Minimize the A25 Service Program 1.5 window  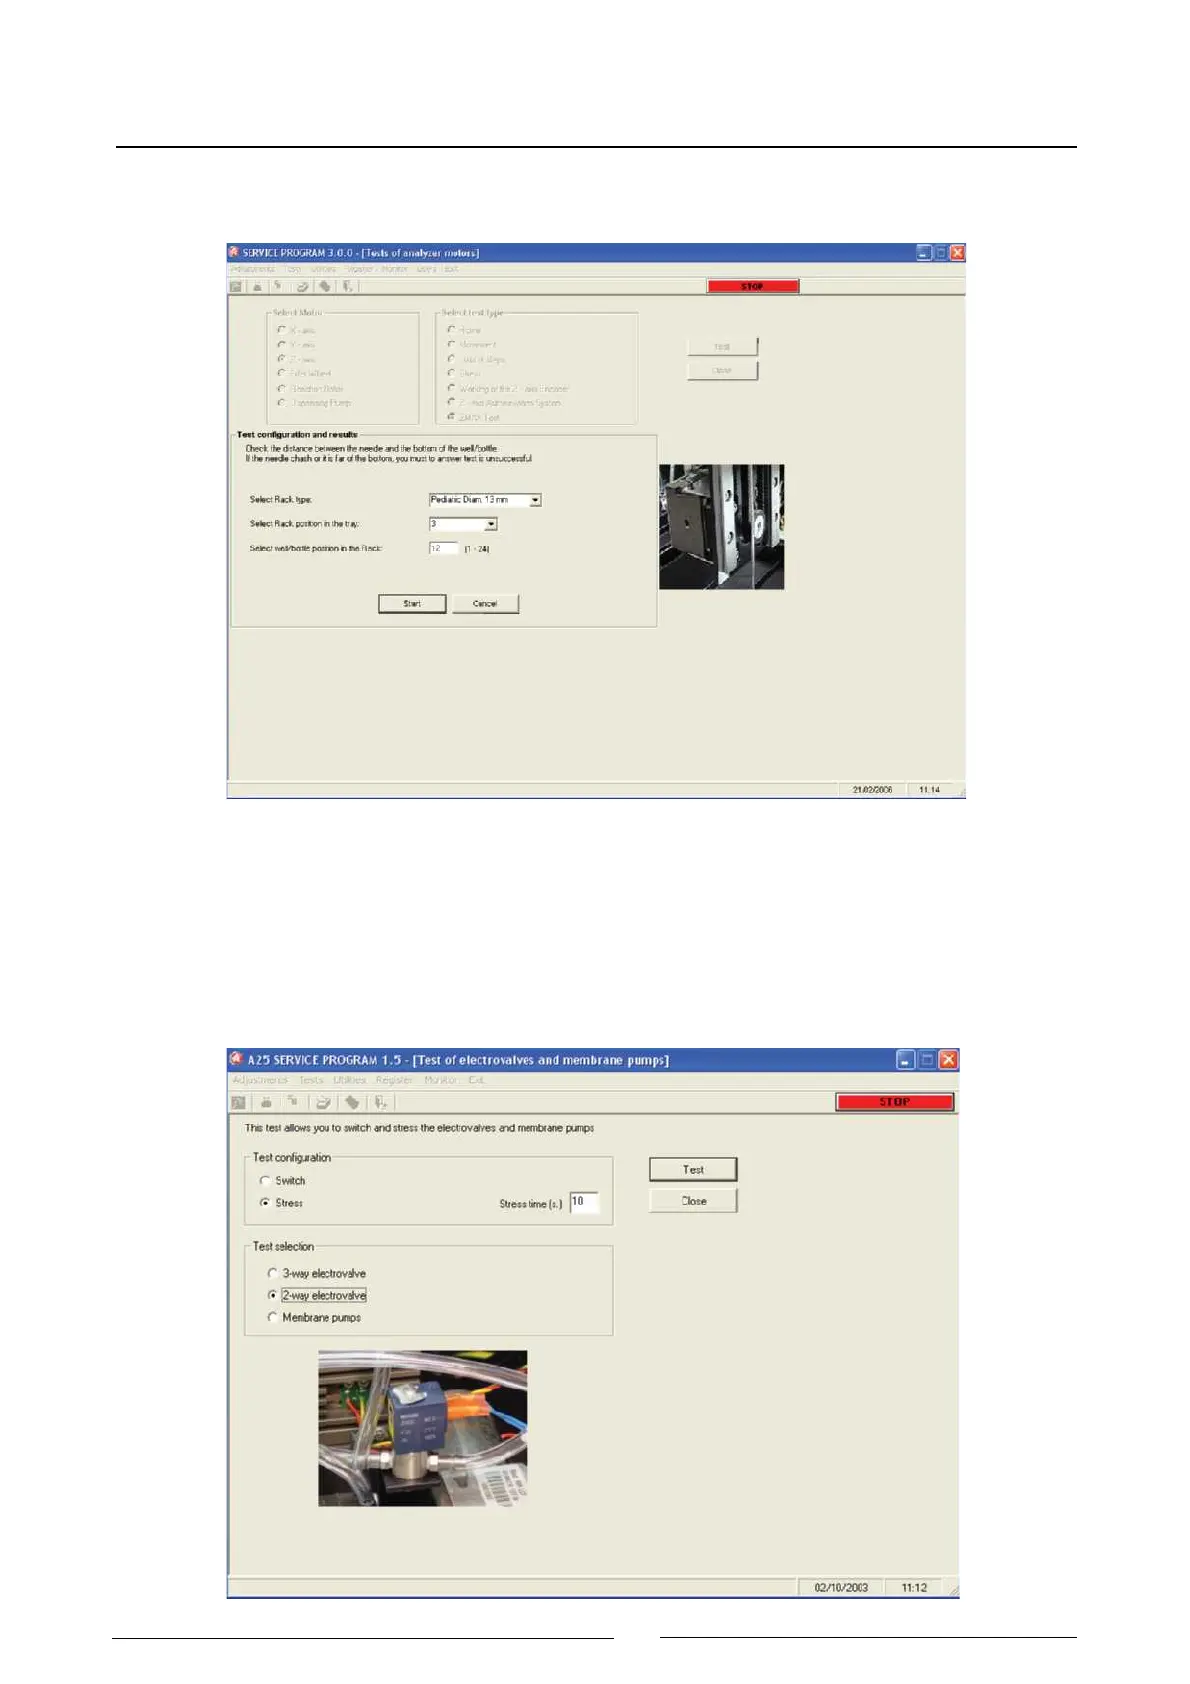(905, 1060)
